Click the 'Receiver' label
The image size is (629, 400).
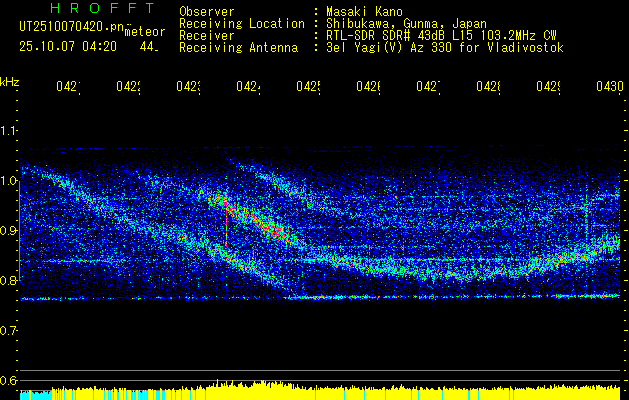[x=207, y=36]
